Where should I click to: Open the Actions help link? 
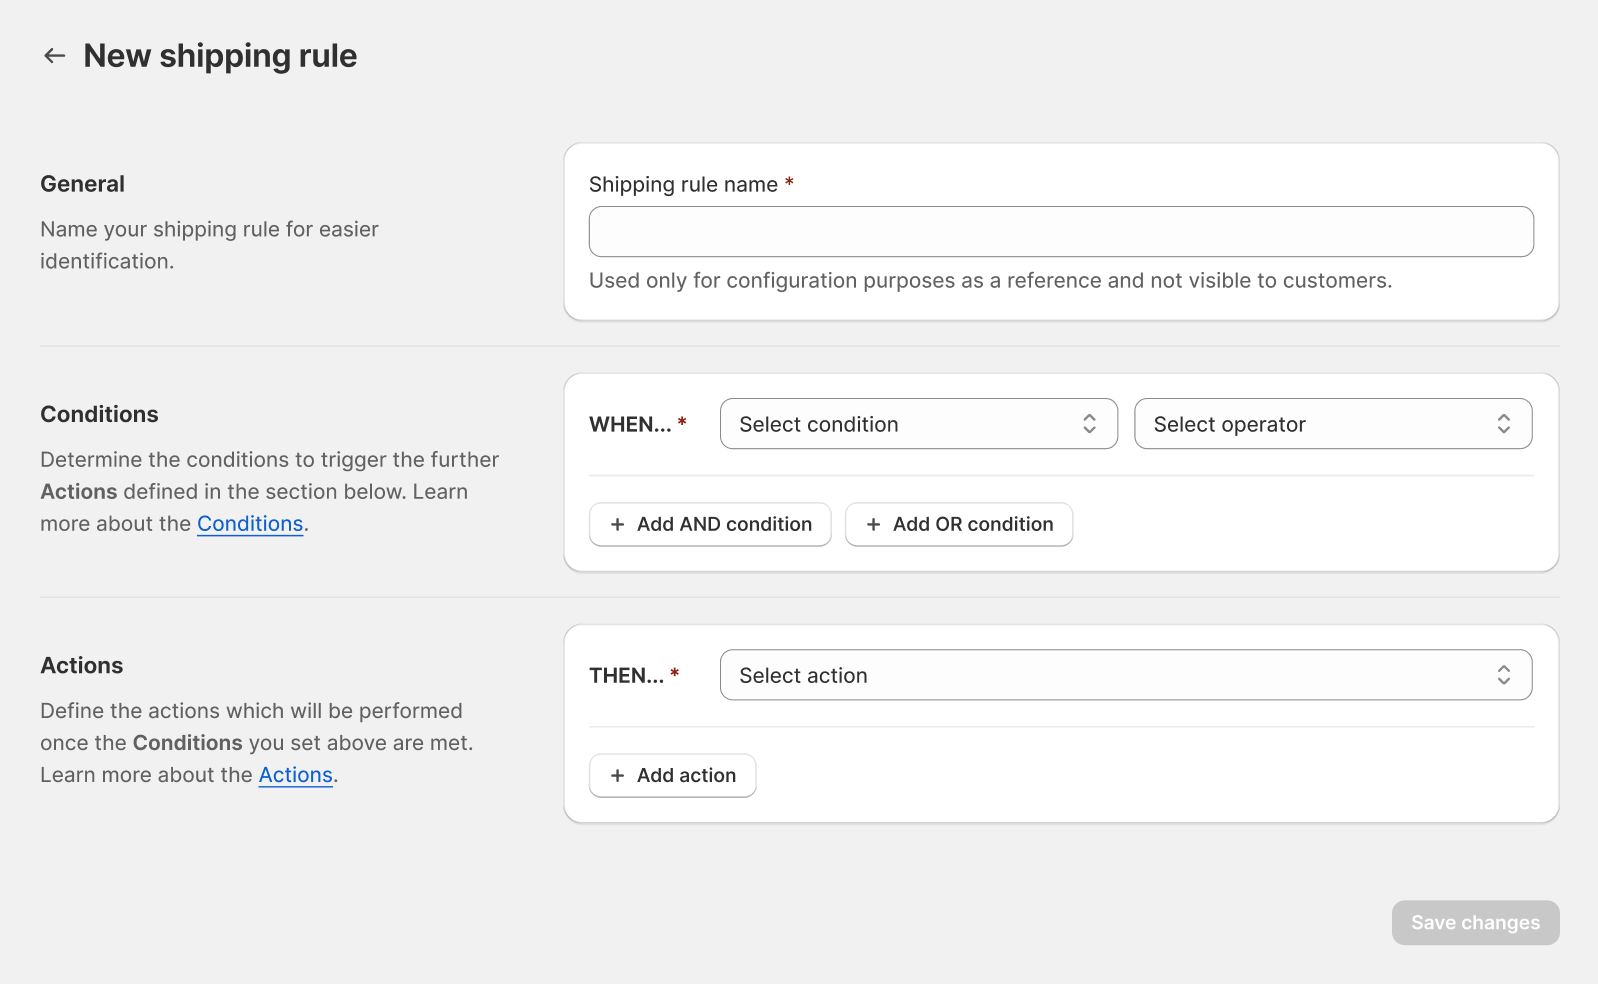[295, 775]
